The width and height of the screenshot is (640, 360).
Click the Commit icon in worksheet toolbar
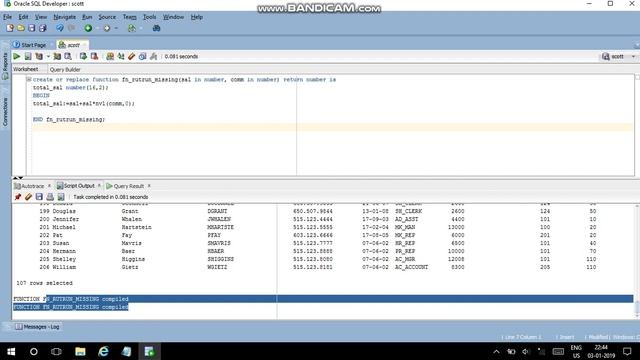(x=83, y=56)
